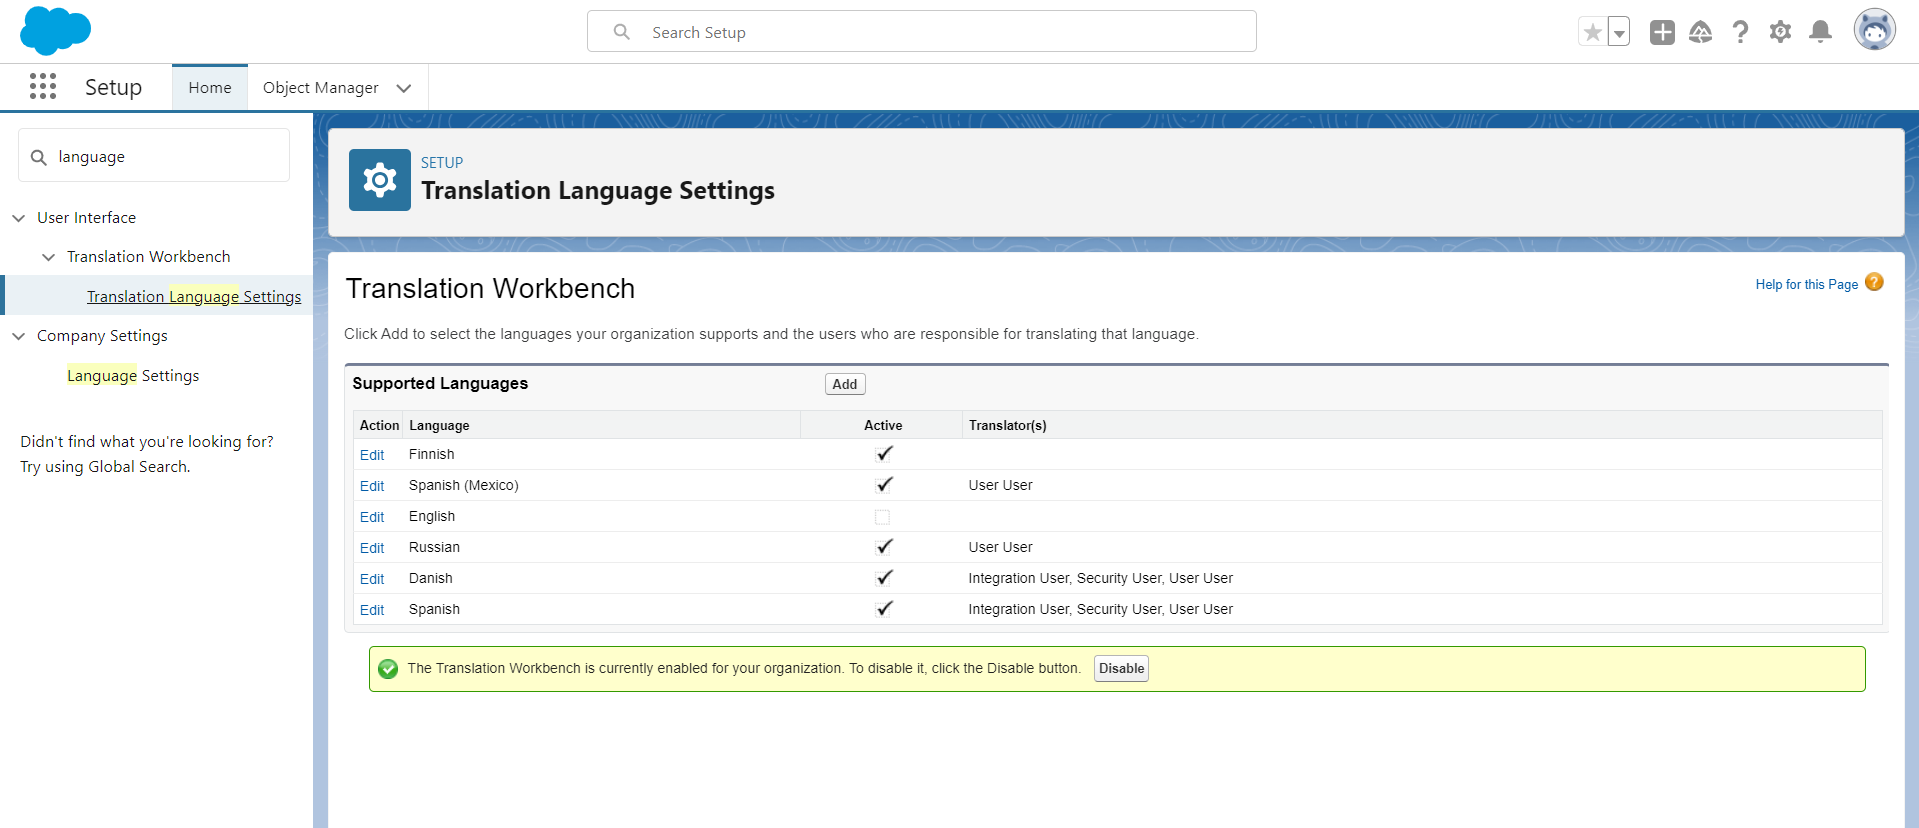
Task: Click the Favorites star icon
Action: click(1592, 32)
